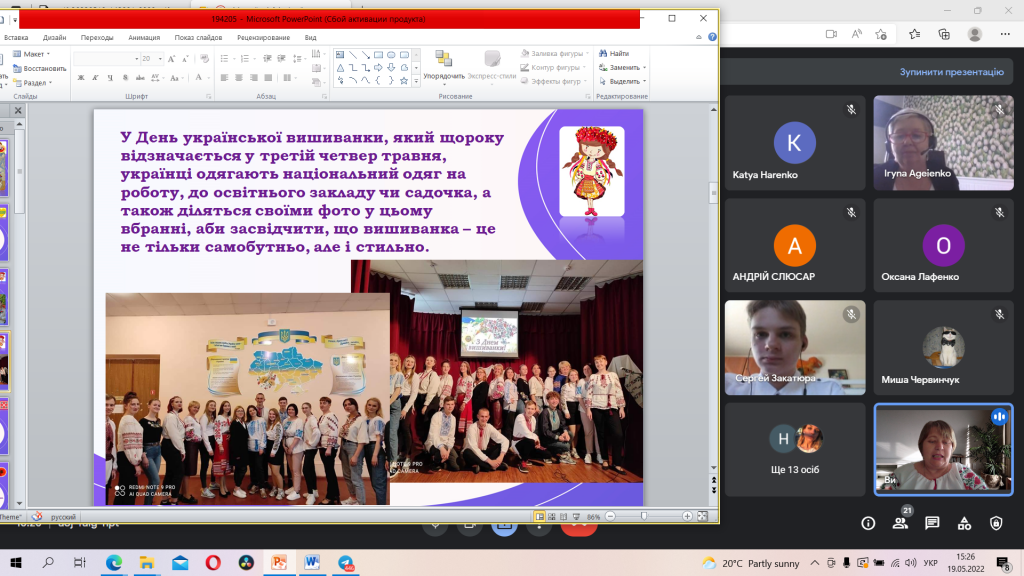Viewport: 1024px width, 576px height.
Task: Expand the Макет (Layout) dropdown
Action: pyautogui.click(x=33, y=54)
